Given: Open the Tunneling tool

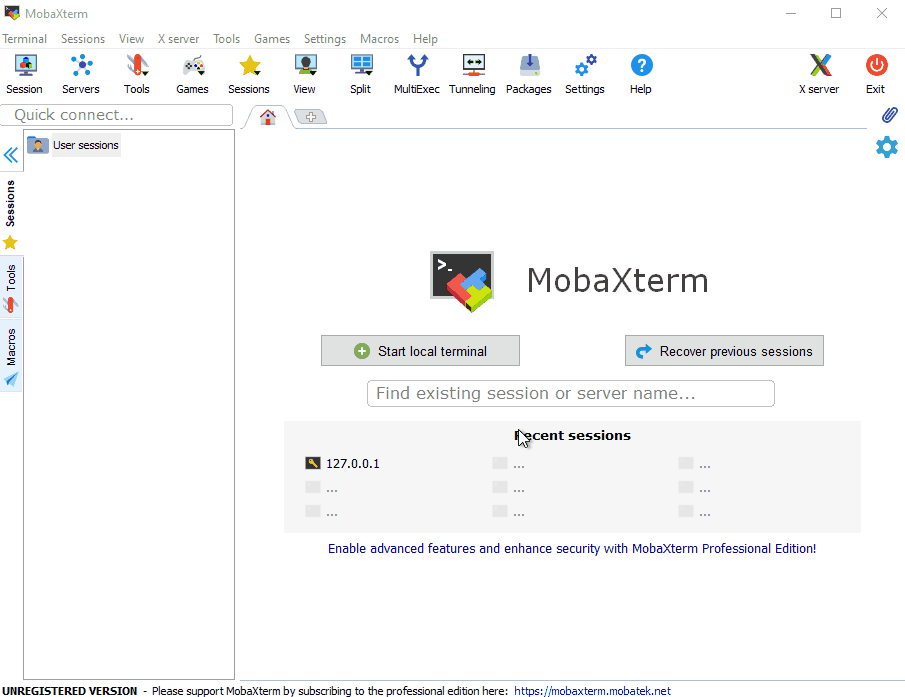Looking at the screenshot, I should [472, 74].
